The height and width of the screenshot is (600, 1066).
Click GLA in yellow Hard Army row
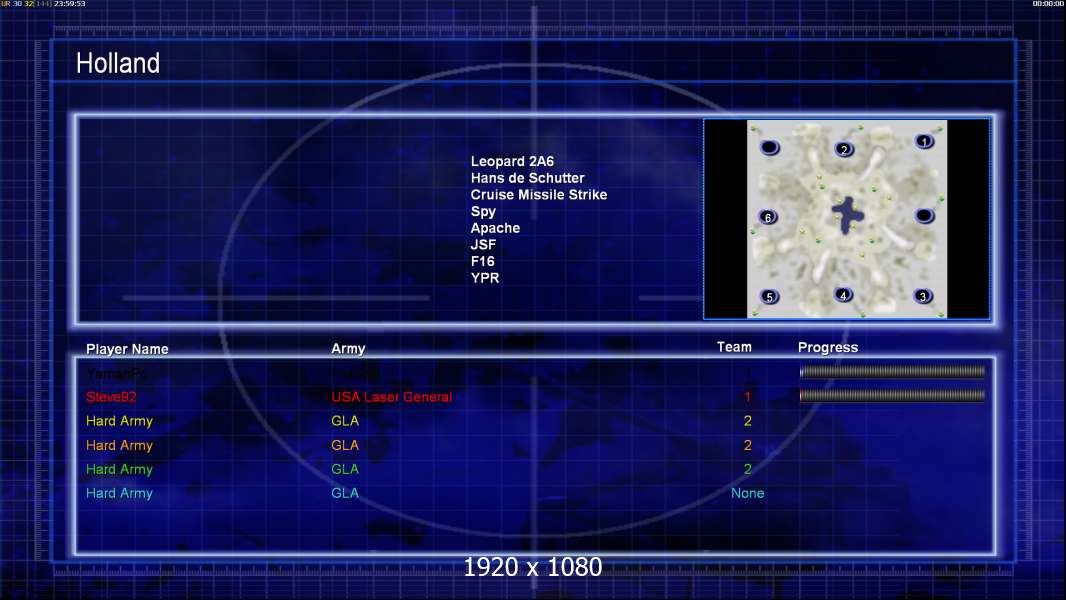(x=345, y=421)
